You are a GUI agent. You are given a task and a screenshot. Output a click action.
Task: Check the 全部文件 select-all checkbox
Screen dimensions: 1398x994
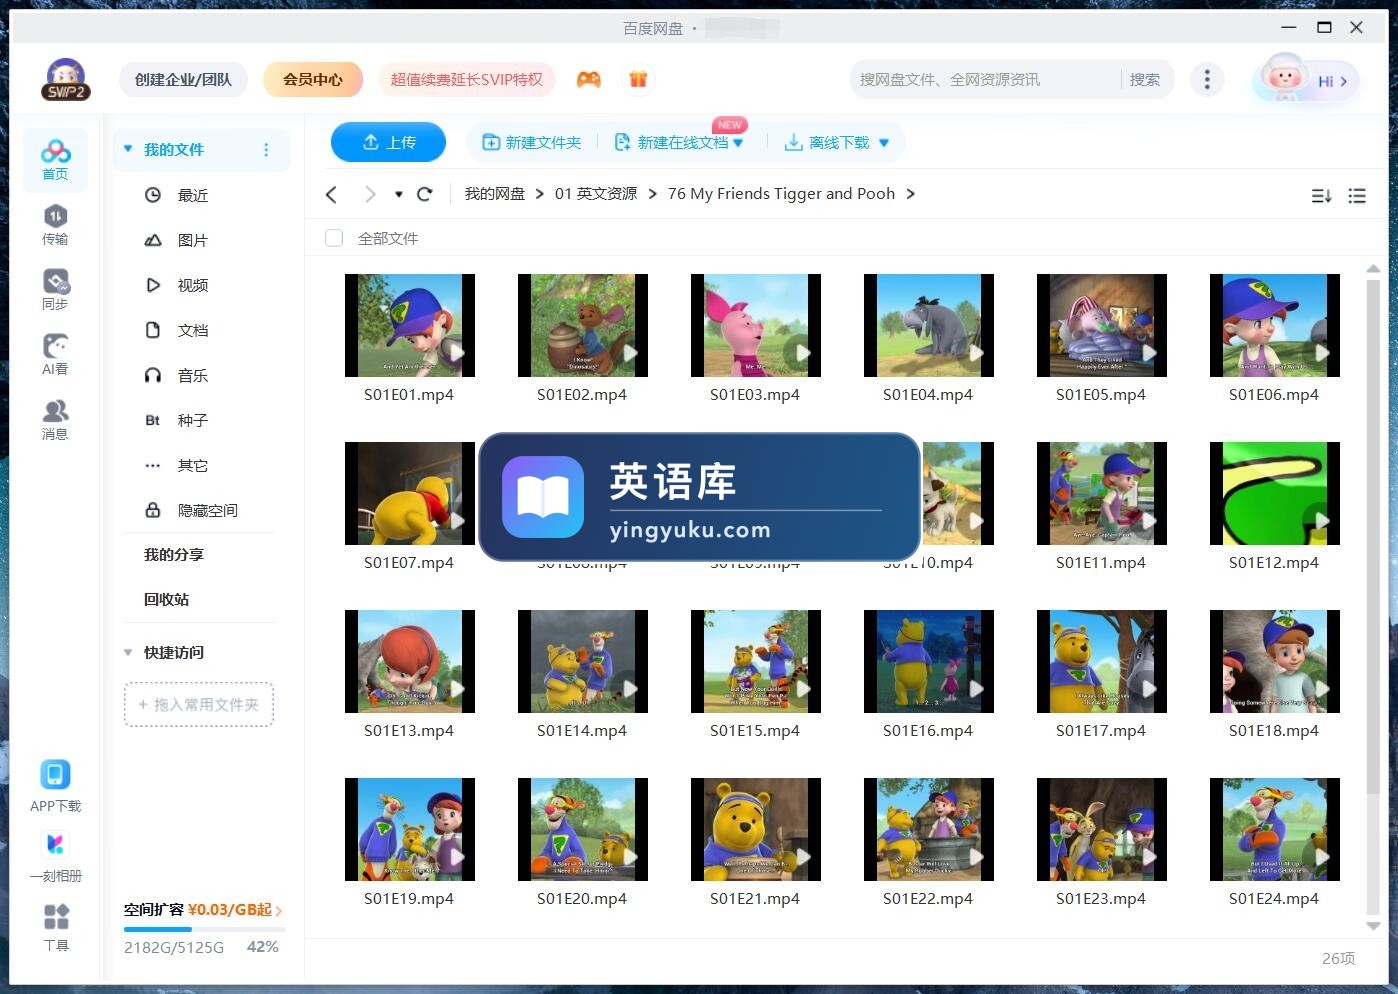[x=334, y=238]
